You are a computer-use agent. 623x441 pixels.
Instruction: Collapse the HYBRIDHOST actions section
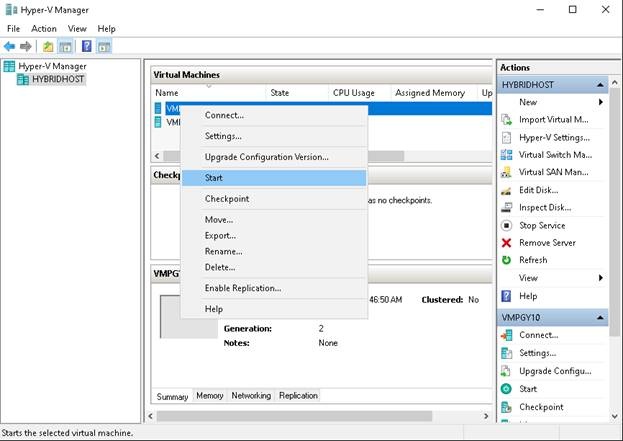[600, 85]
